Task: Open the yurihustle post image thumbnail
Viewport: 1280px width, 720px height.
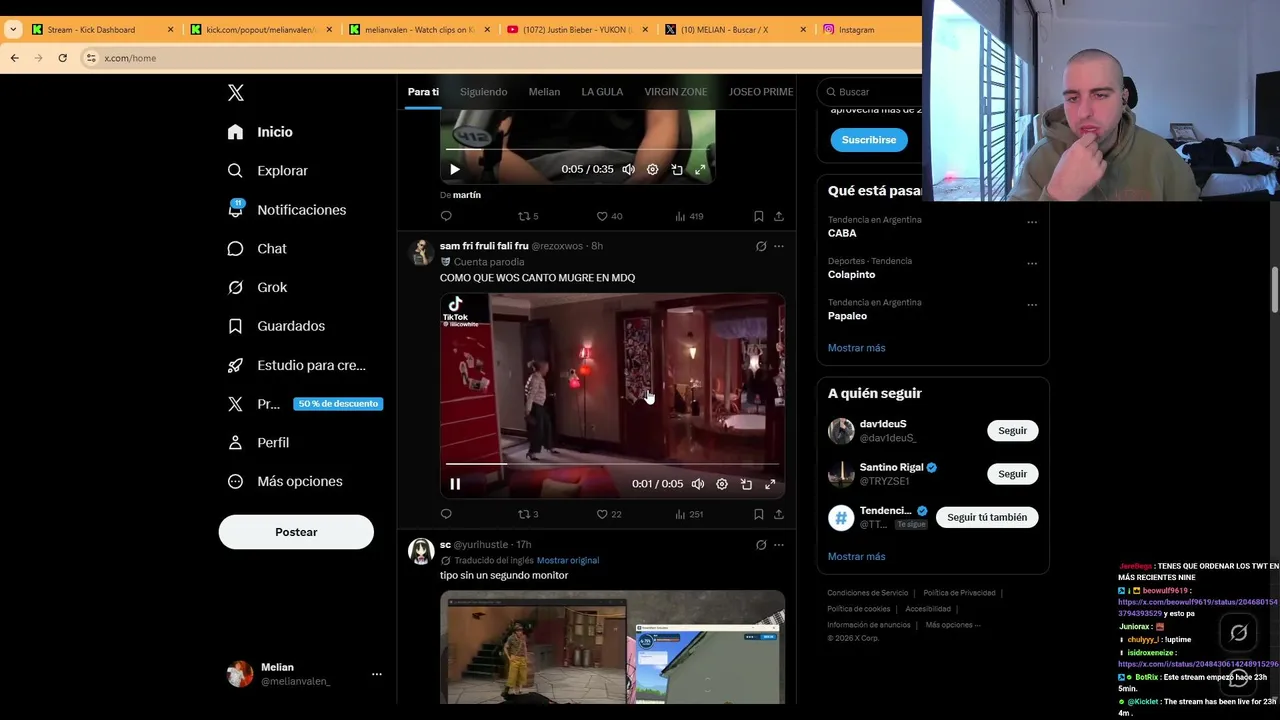Action: (612, 647)
